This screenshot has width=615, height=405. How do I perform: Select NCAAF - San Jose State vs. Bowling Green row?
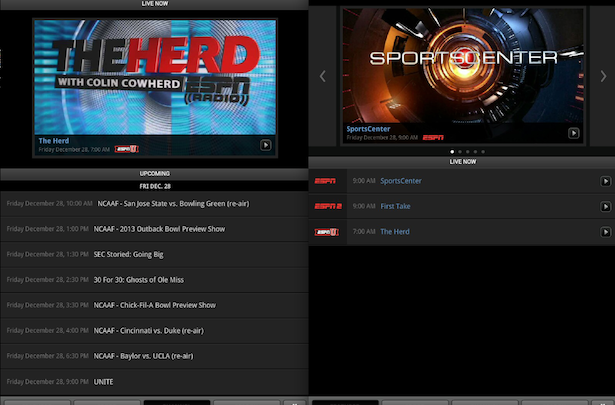click(x=154, y=204)
